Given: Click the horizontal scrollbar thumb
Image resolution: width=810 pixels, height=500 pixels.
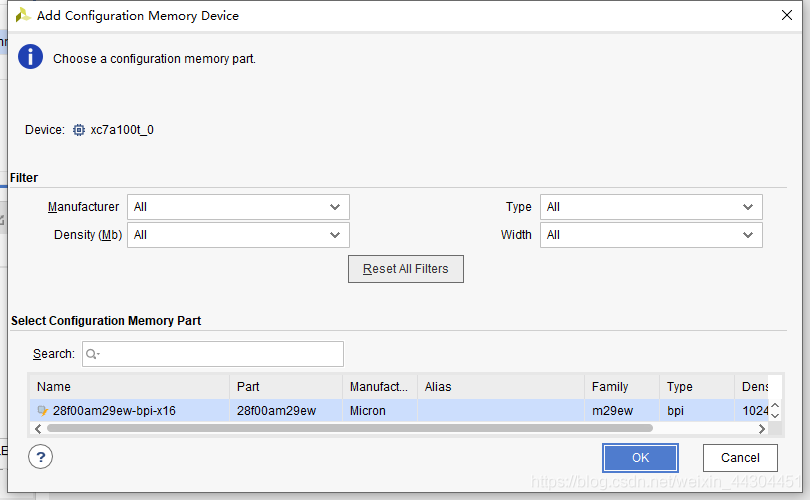Looking at the screenshot, I should pos(350,428).
